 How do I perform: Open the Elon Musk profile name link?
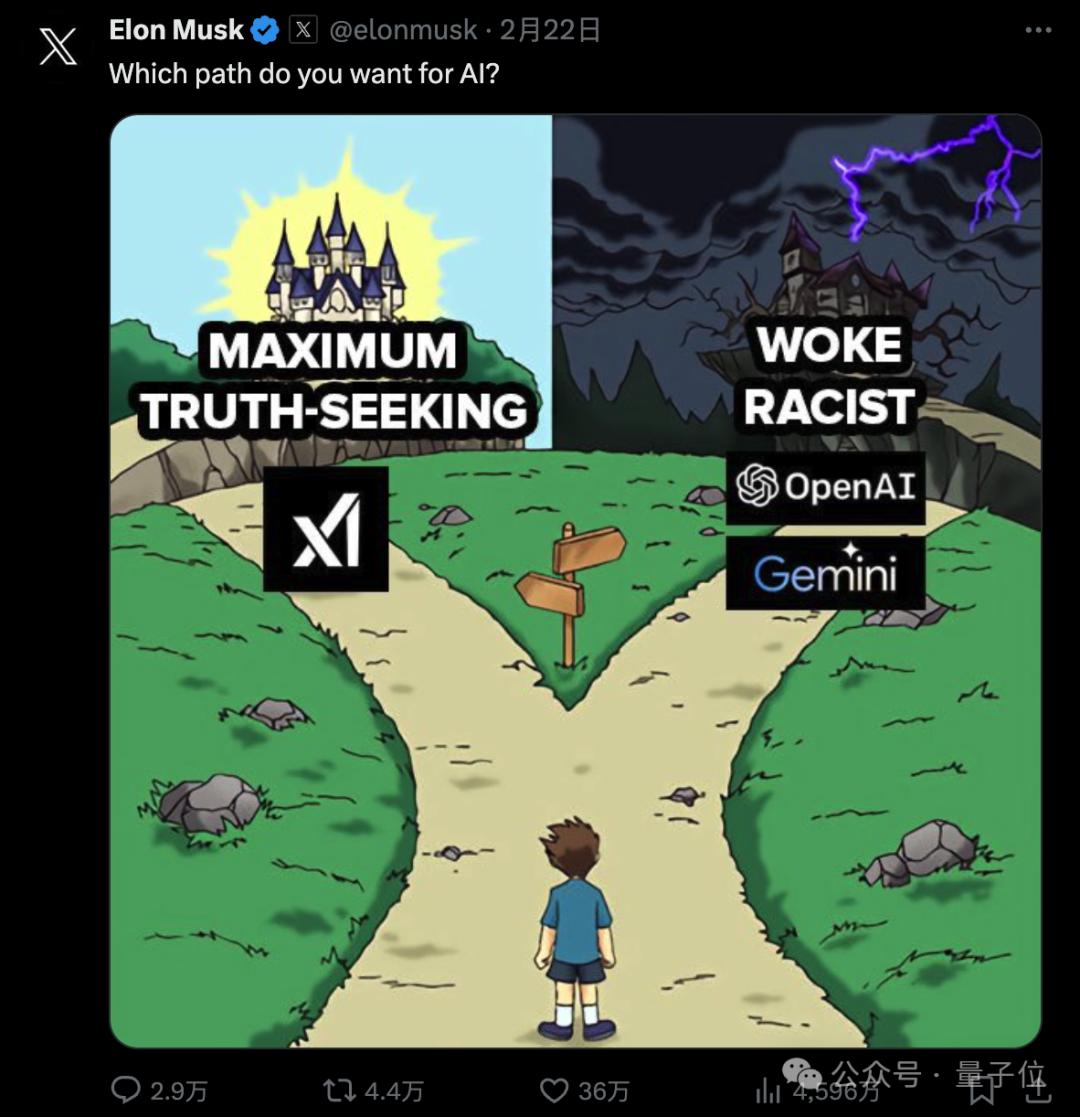[176, 30]
